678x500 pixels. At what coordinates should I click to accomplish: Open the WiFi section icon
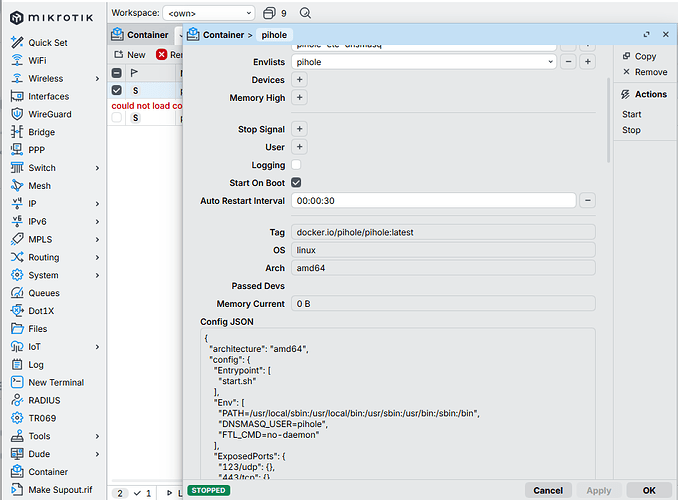(17, 60)
